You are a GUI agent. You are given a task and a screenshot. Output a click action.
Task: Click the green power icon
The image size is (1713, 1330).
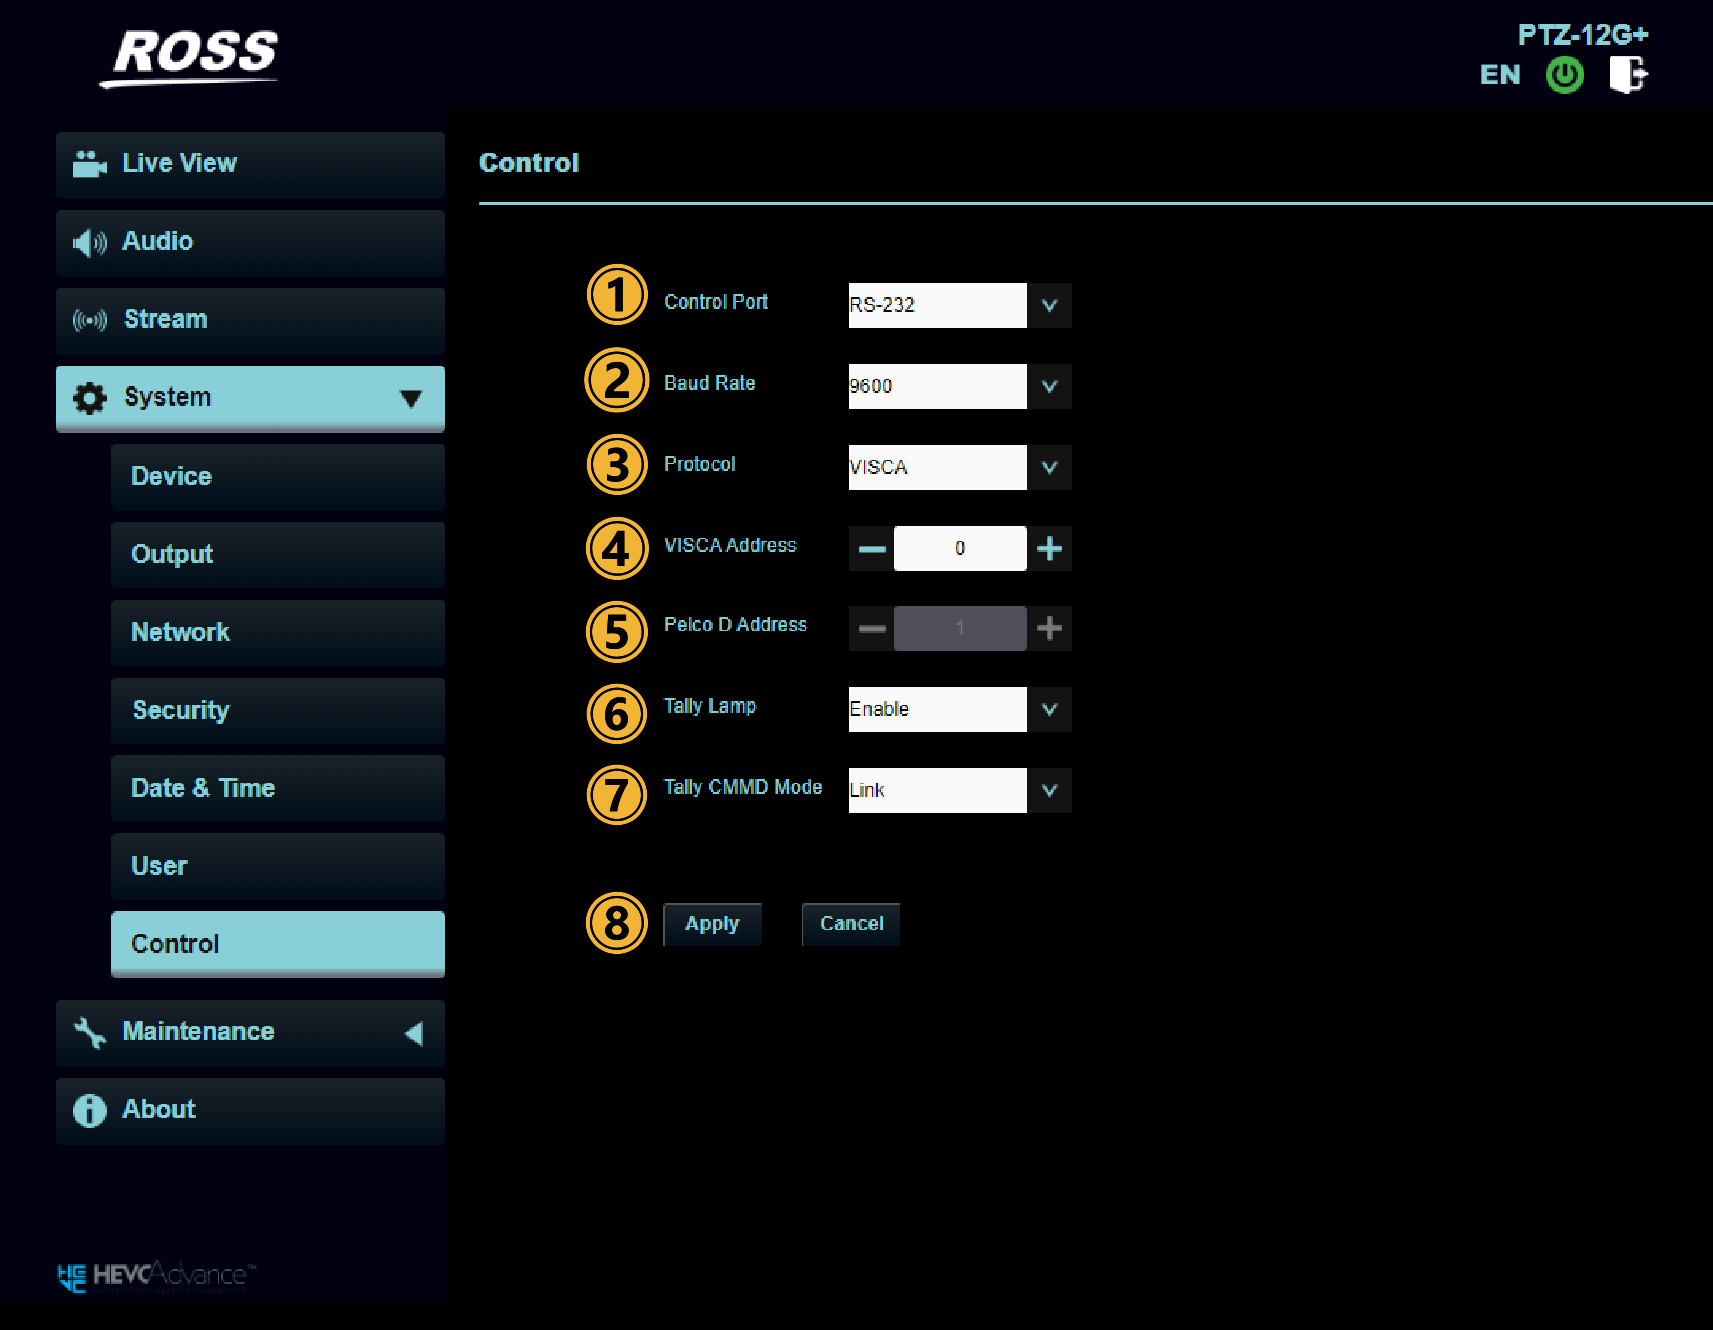1564,75
